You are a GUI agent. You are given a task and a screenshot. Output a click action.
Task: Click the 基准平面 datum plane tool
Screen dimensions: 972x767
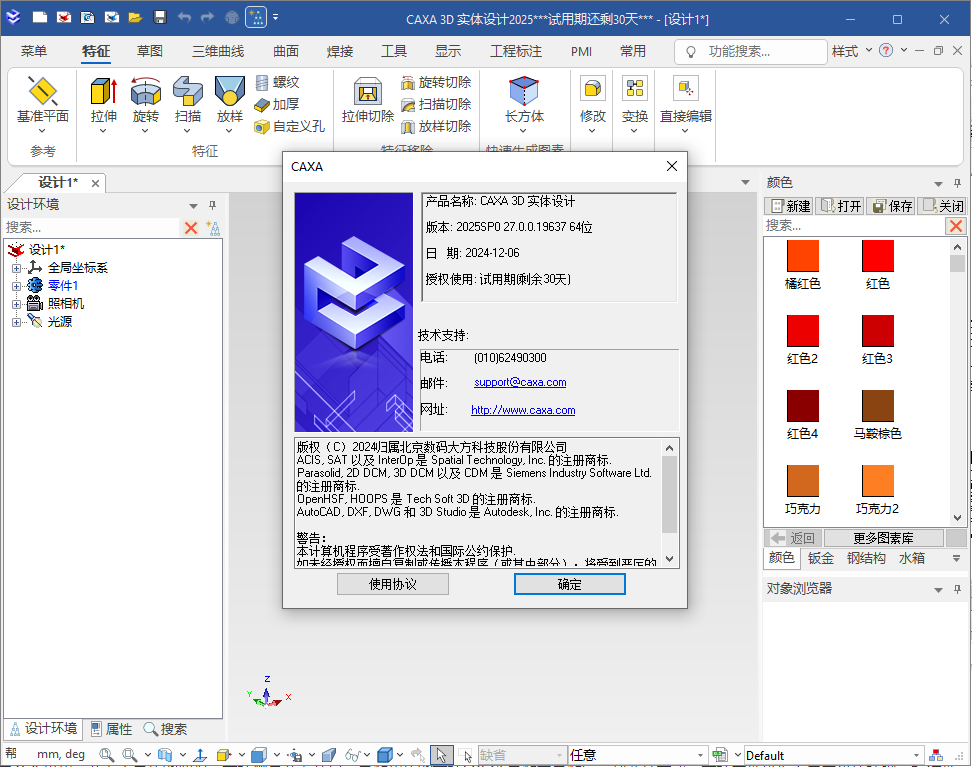43,99
